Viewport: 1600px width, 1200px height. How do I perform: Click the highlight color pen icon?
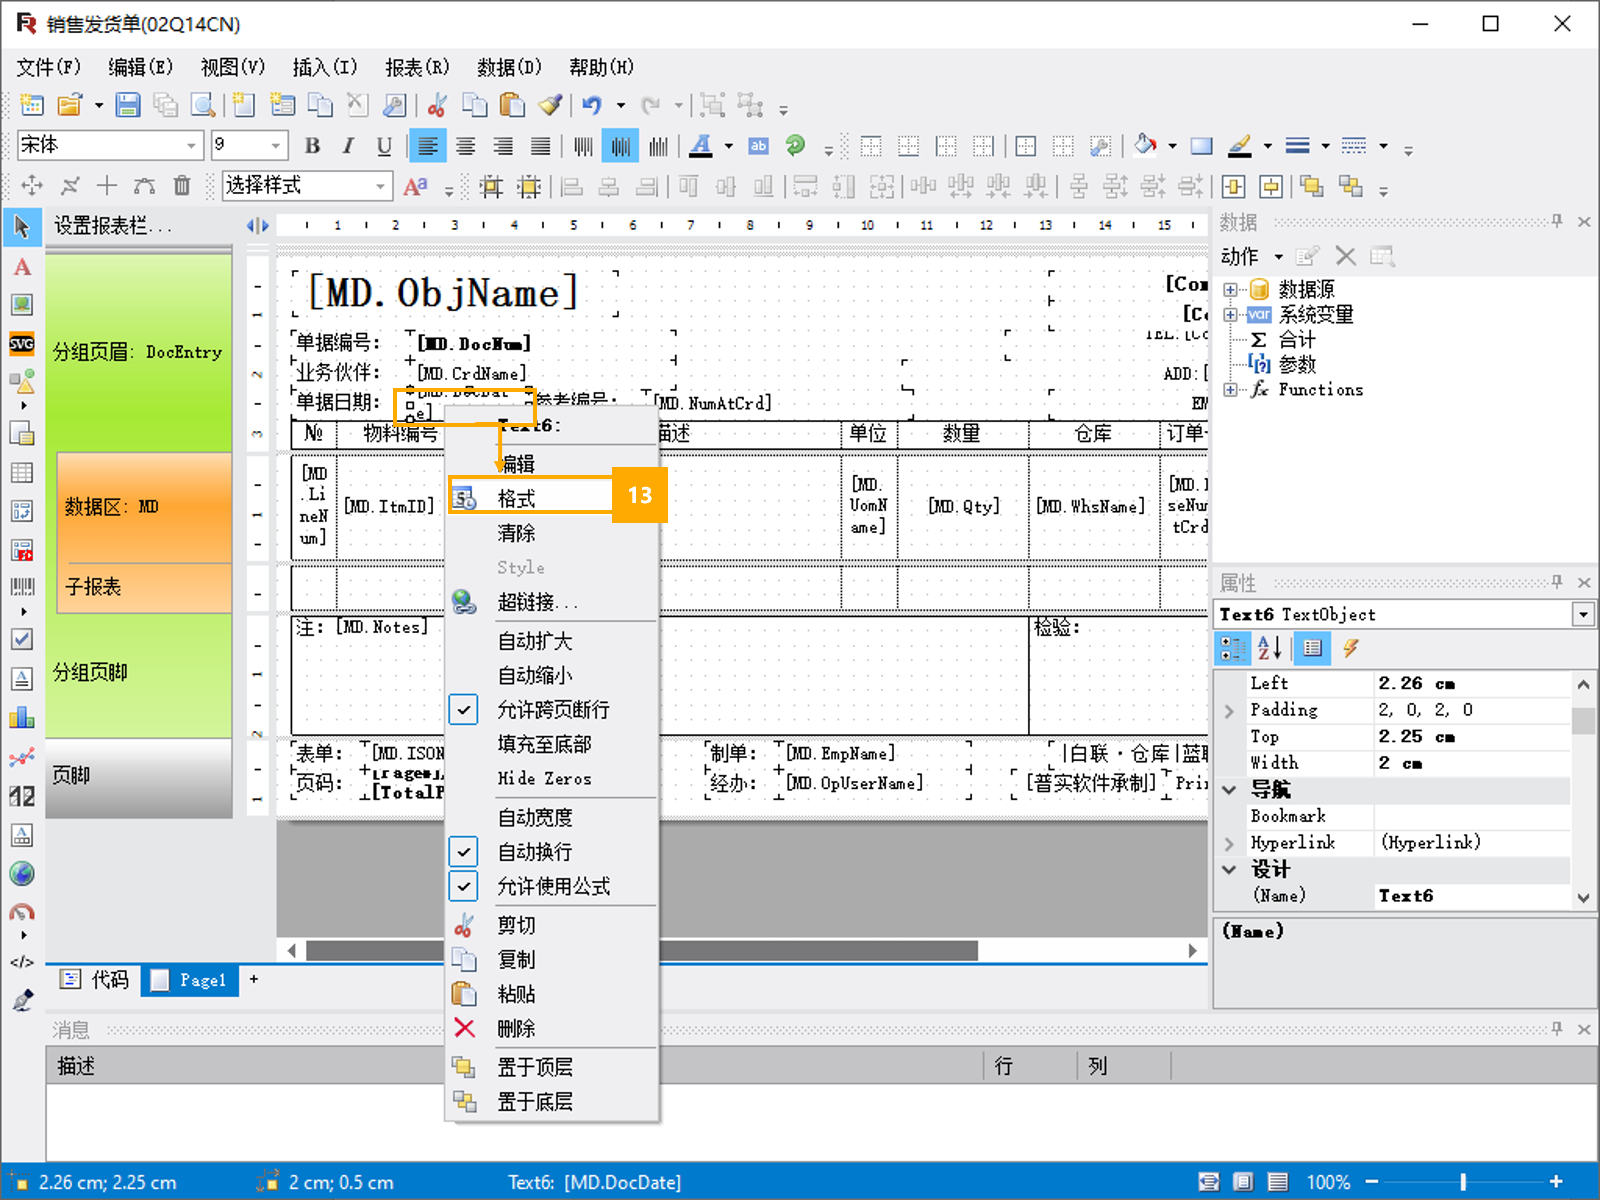click(x=1240, y=146)
